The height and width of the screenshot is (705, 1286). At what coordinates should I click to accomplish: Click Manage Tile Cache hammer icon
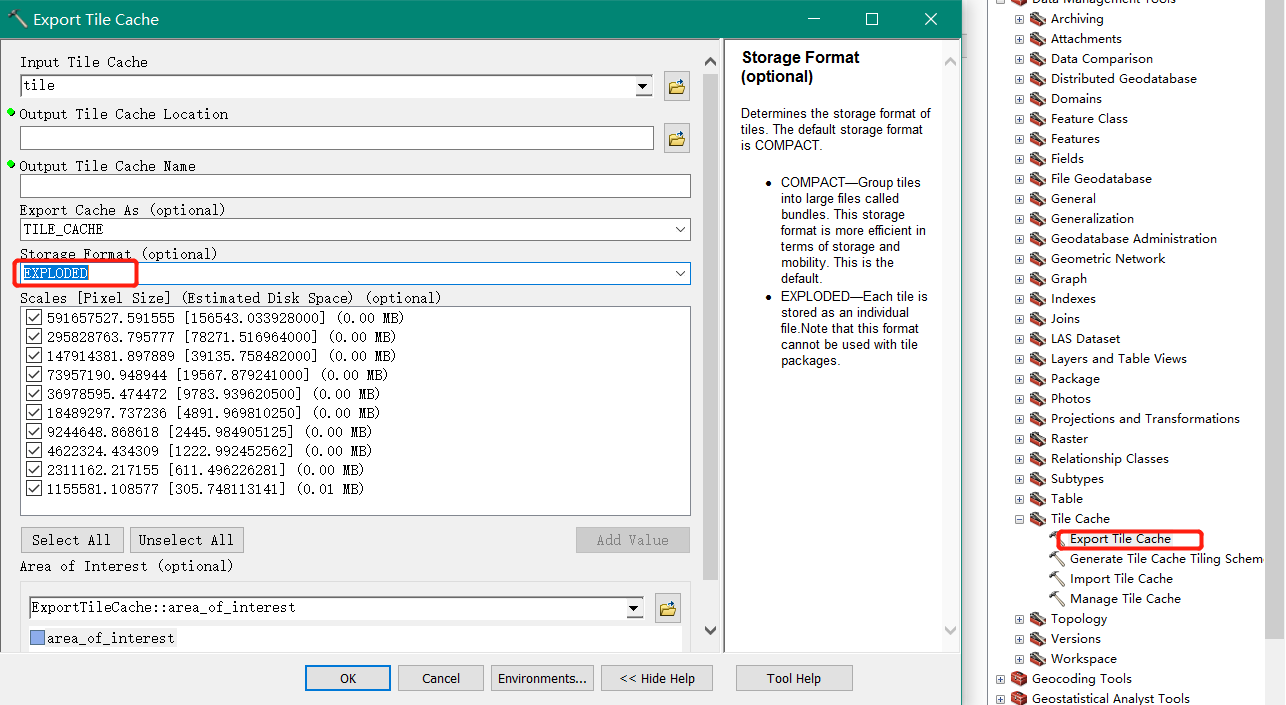pyautogui.click(x=1058, y=599)
